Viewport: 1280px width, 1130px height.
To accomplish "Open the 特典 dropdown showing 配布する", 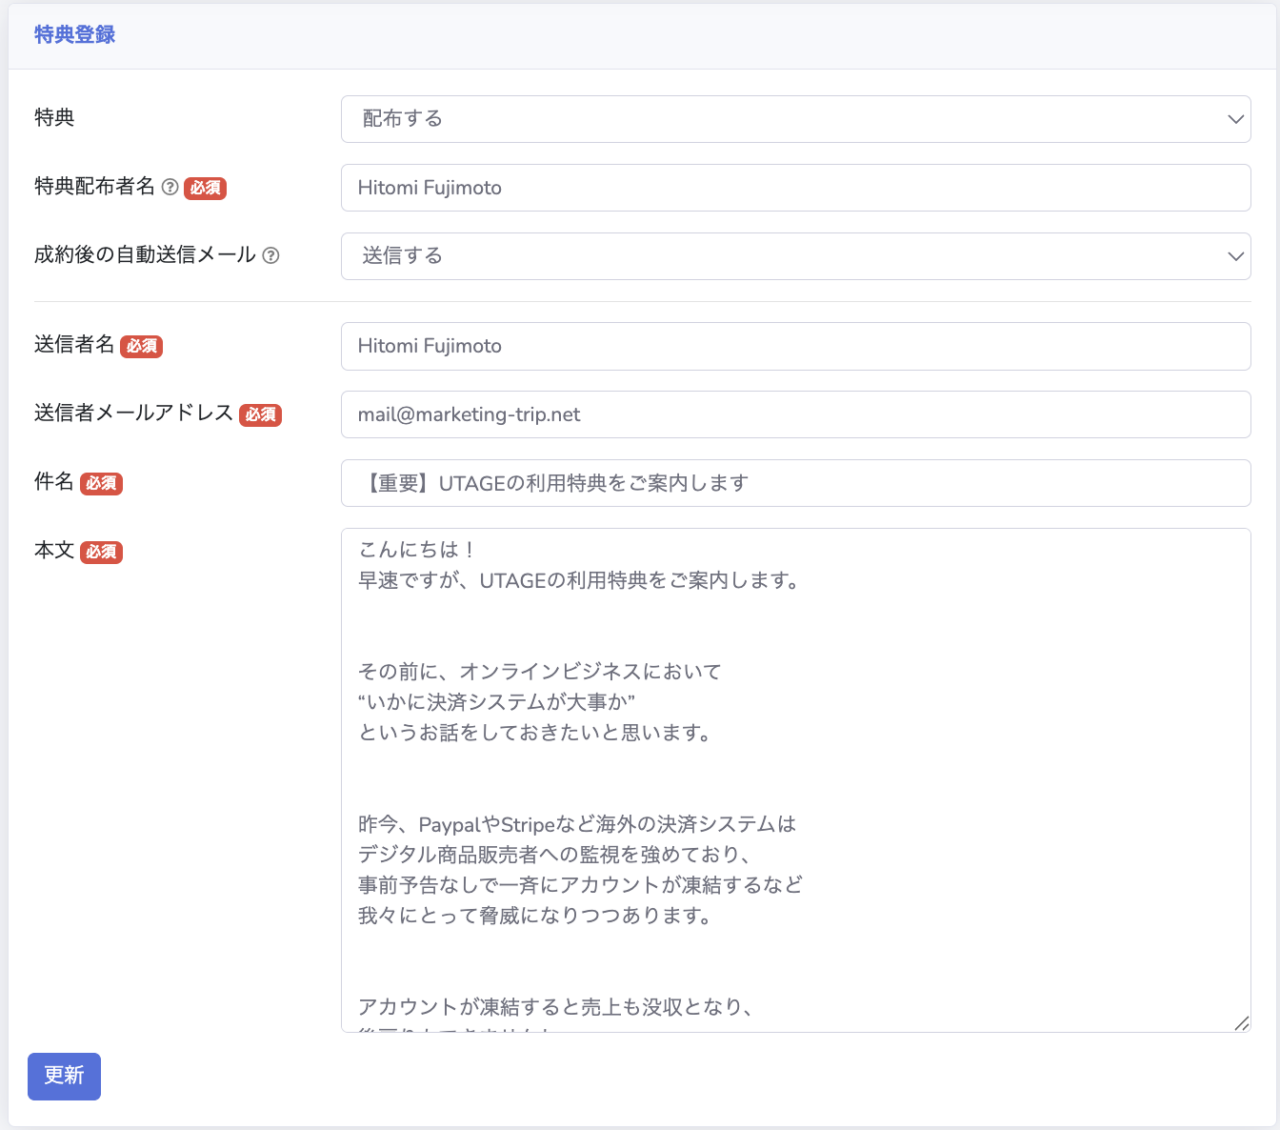I will point(795,119).
